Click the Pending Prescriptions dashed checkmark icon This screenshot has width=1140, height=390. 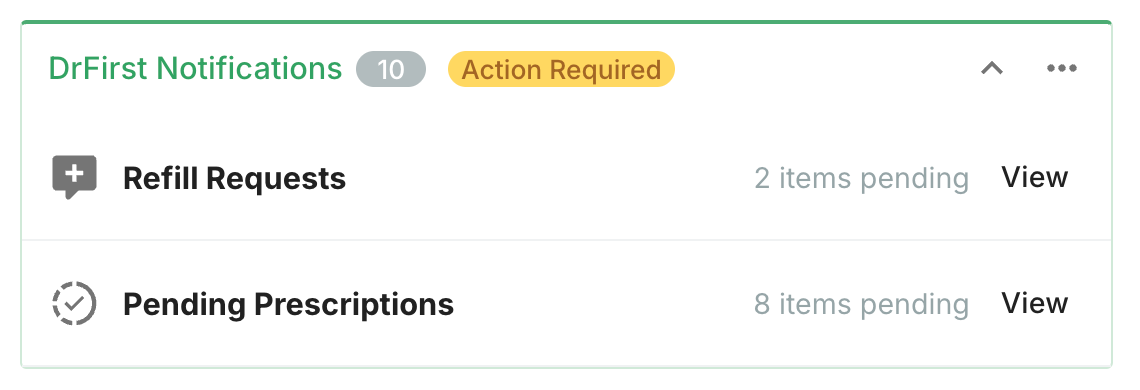click(x=74, y=303)
